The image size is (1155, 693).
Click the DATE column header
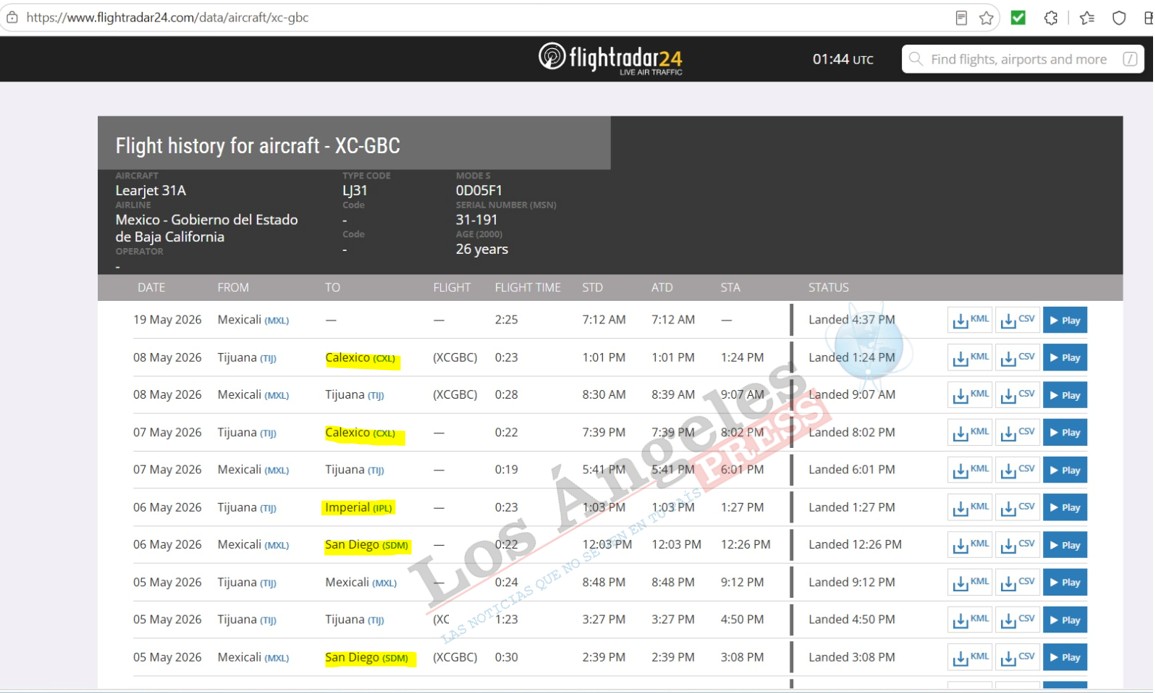point(151,287)
